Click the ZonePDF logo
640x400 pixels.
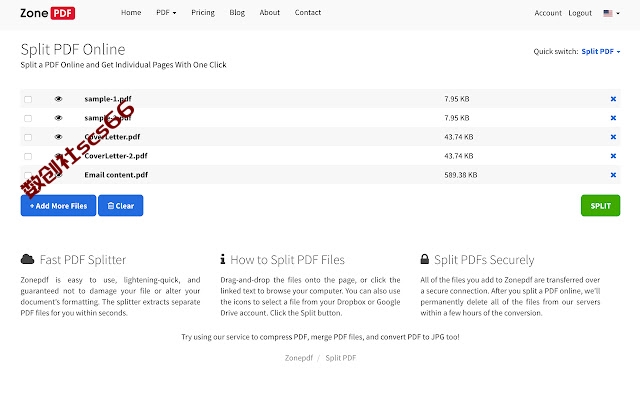[47, 13]
